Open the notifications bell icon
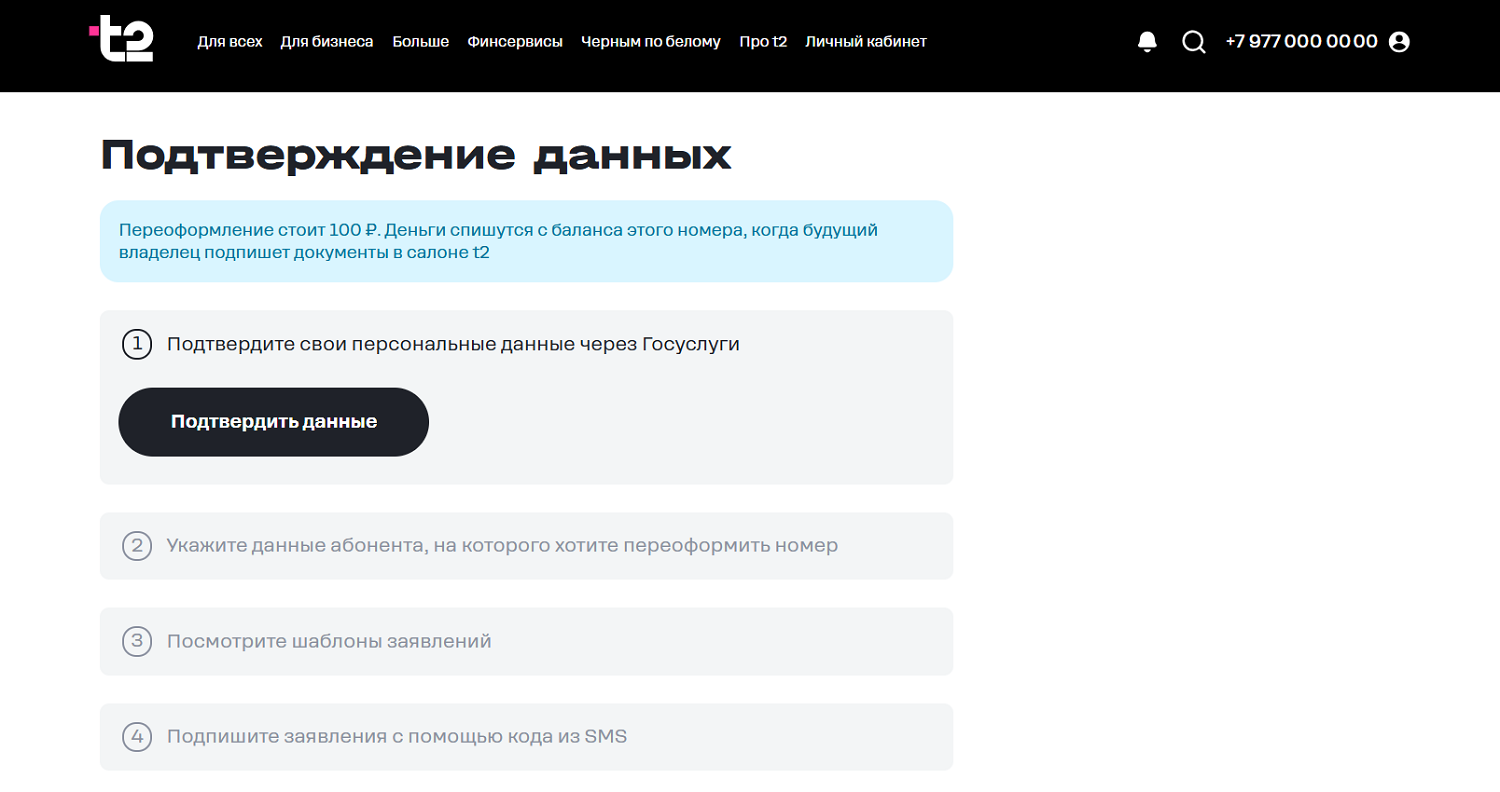The height and width of the screenshot is (792, 1500). (x=1147, y=42)
